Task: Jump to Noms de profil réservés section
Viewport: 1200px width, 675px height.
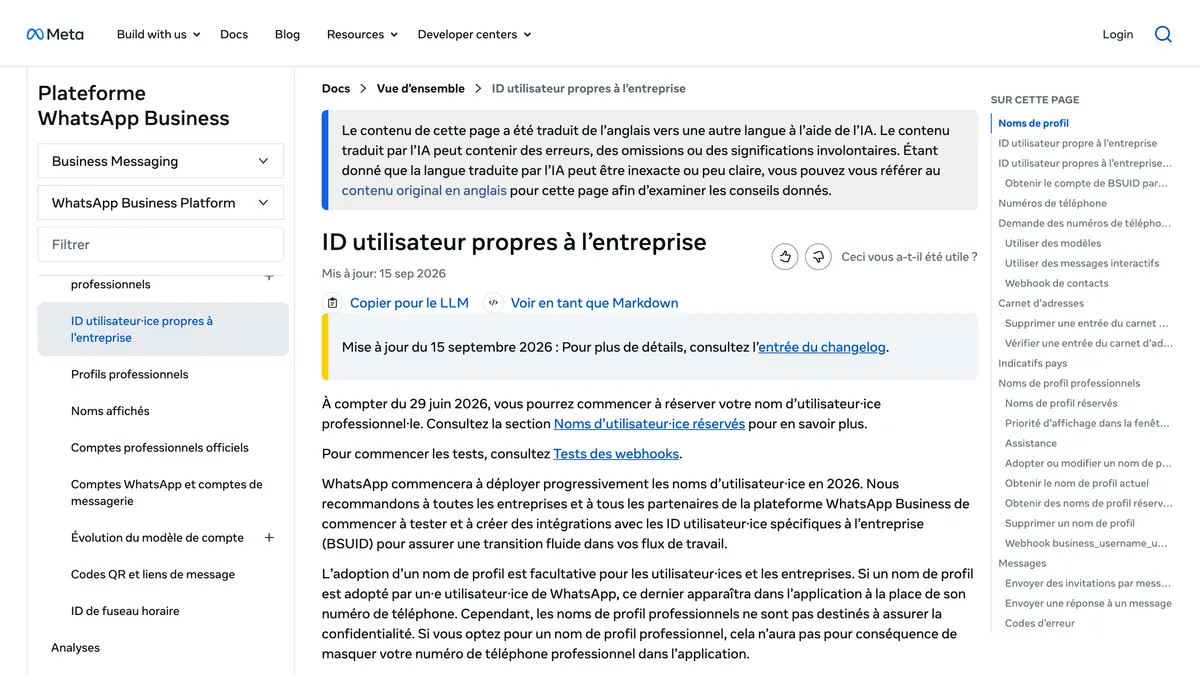Action: [x=1061, y=403]
